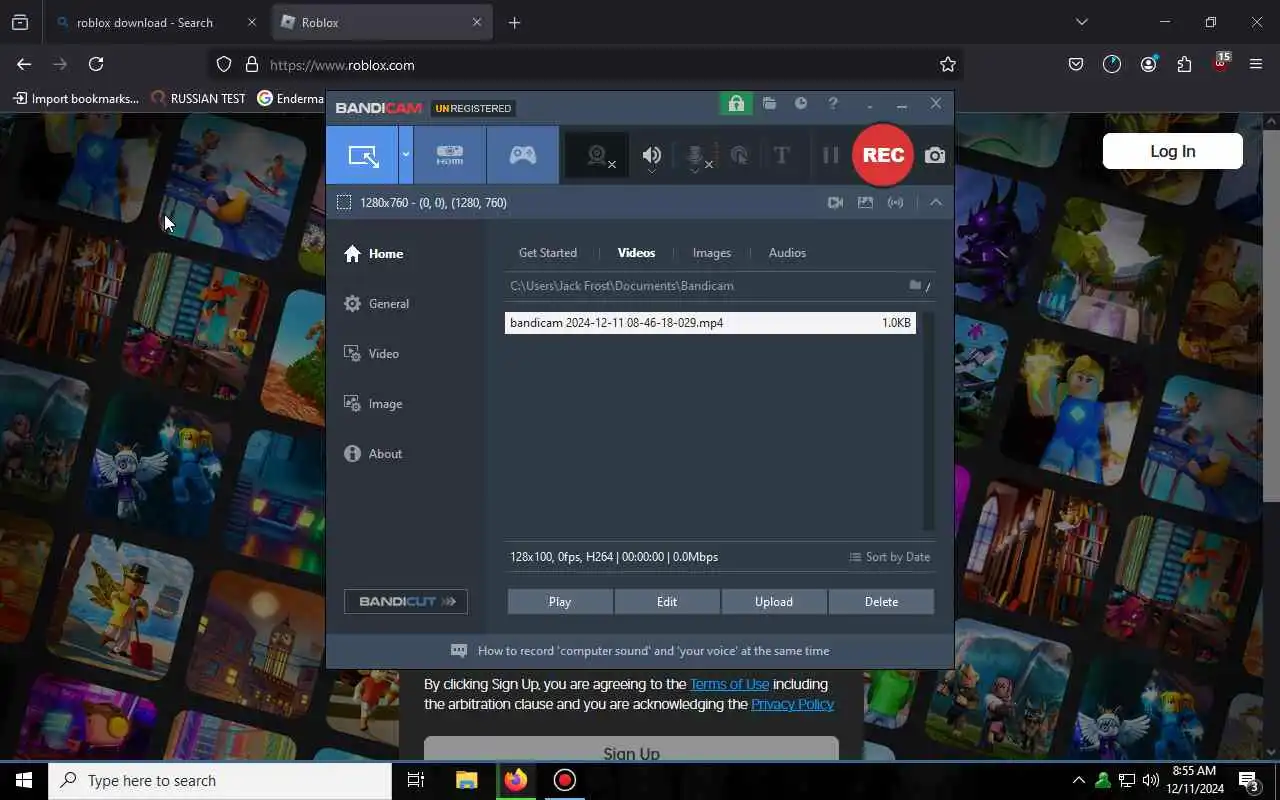
Task: Collapse the Bandicam panel with chevron
Action: tap(936, 202)
